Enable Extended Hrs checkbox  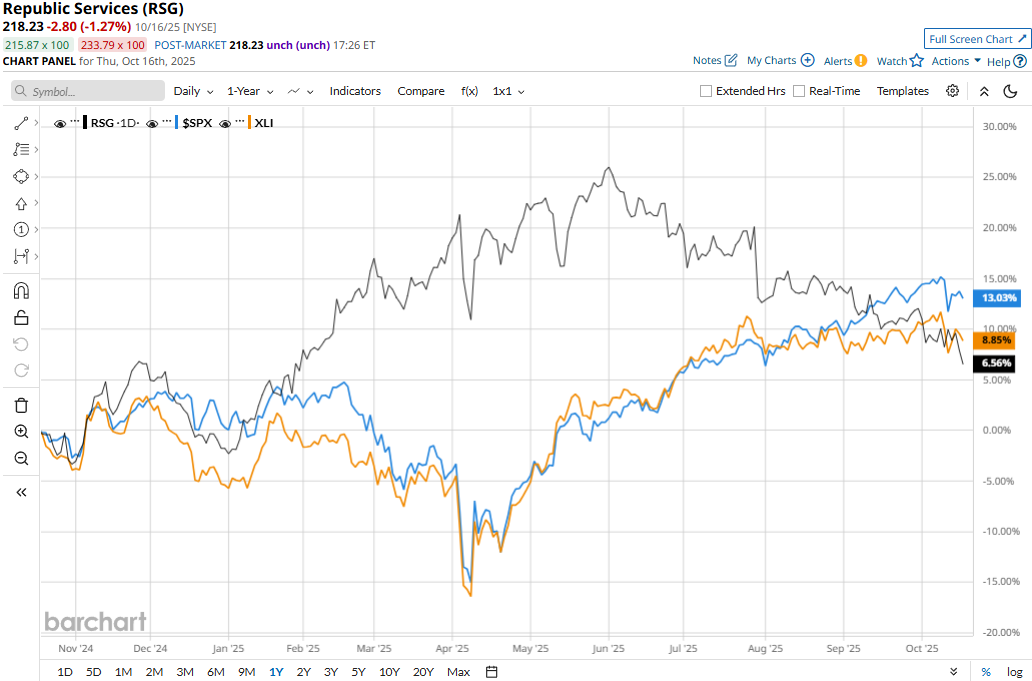(x=706, y=91)
